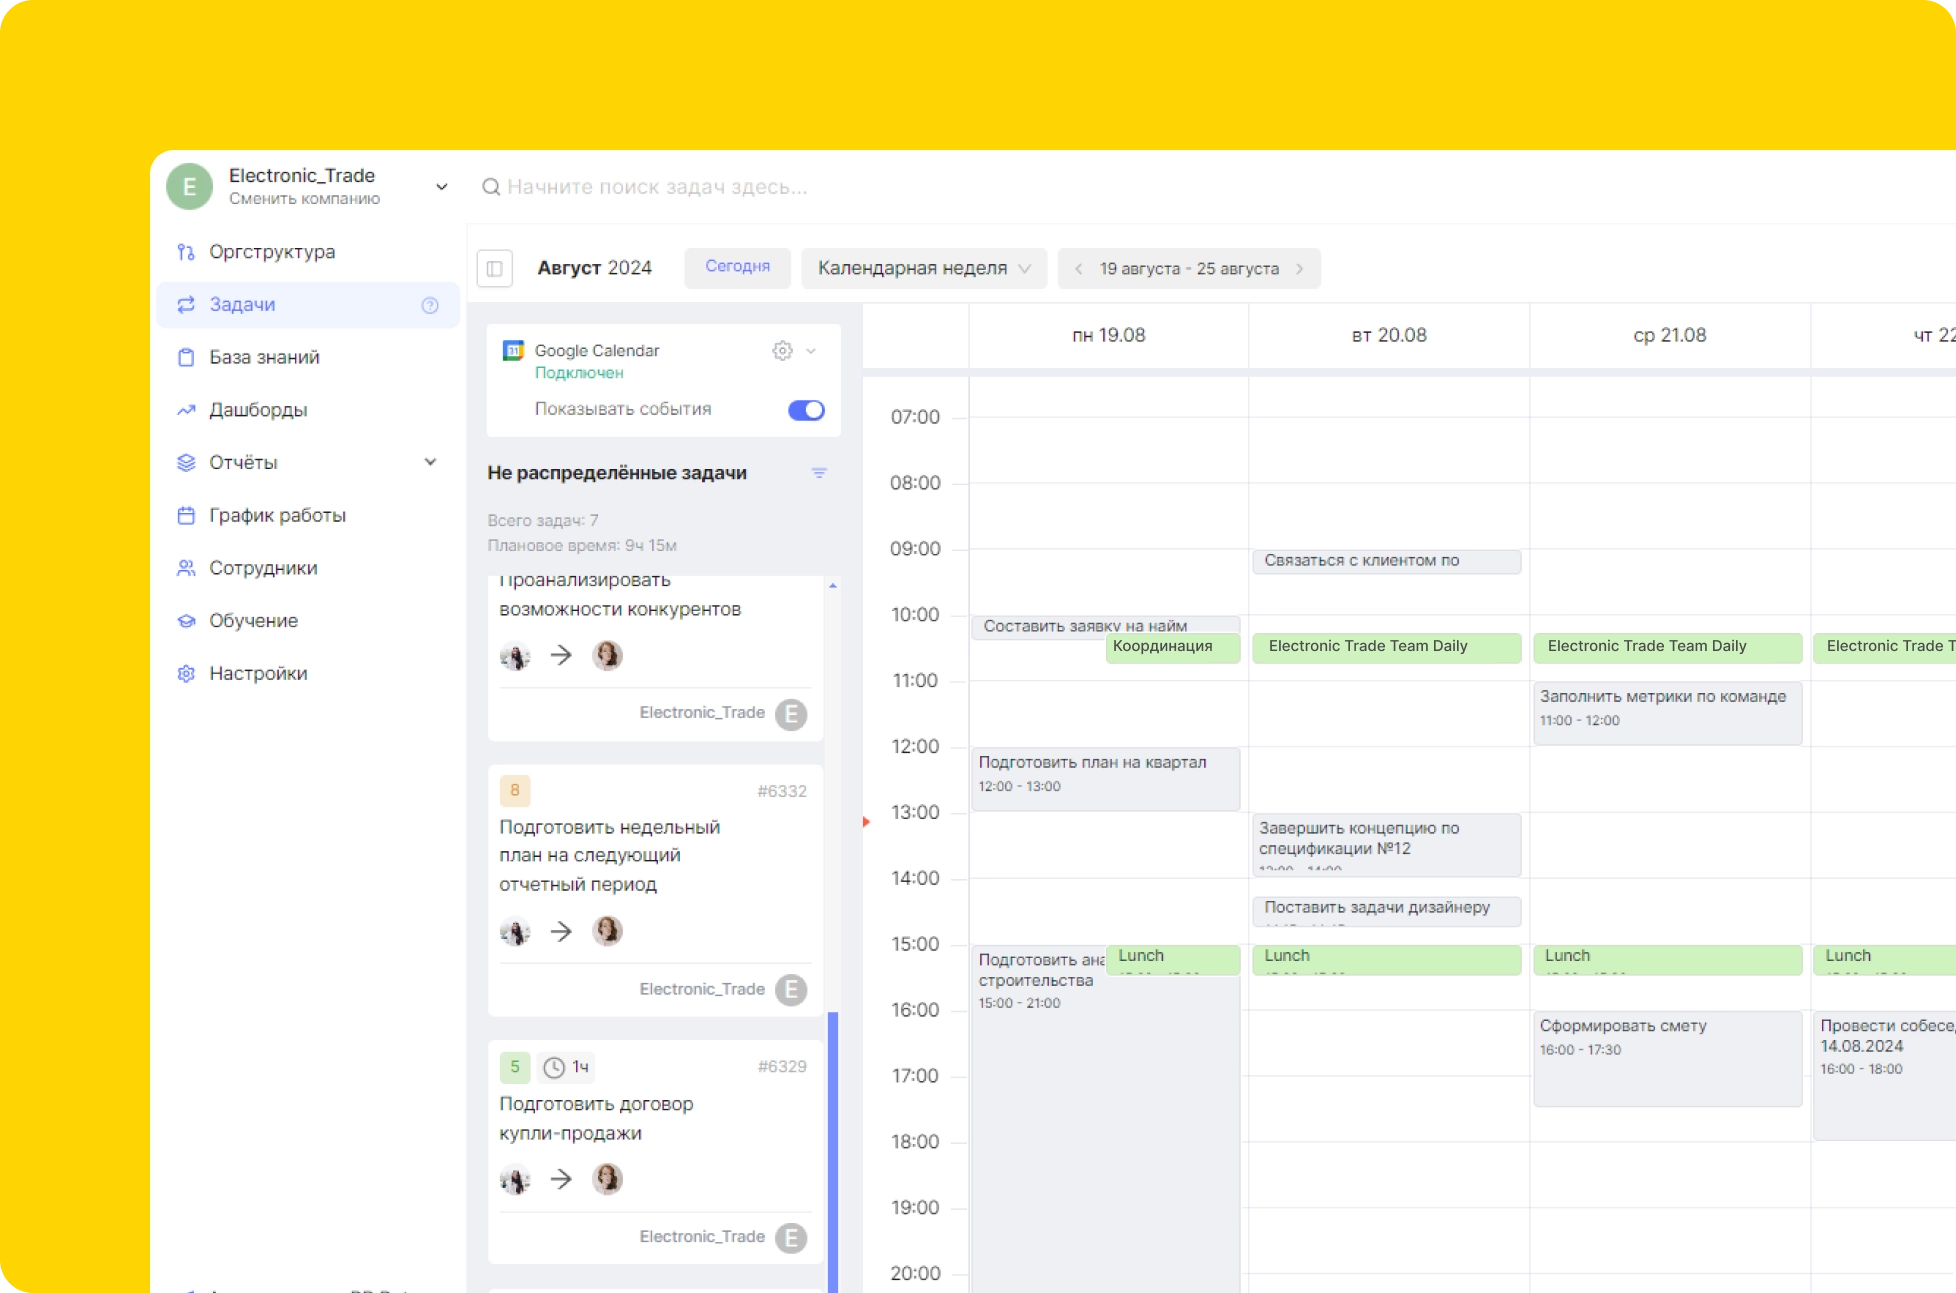Open event Составить заявку на найм
This screenshot has height=1293, width=1956.
[1085, 626]
